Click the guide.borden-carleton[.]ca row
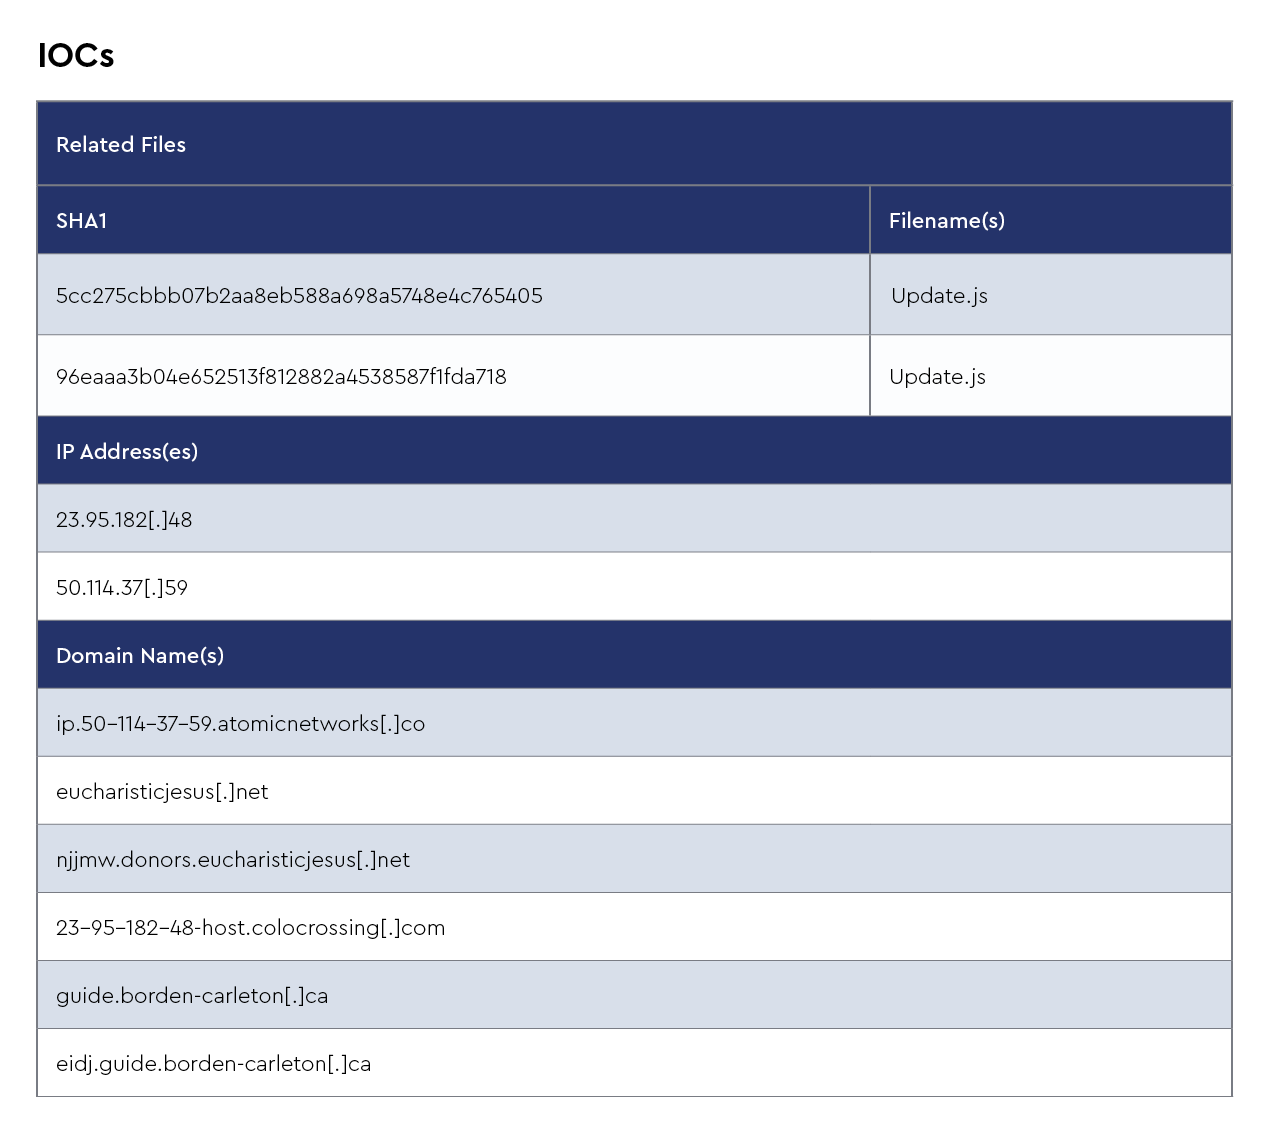 (x=192, y=996)
